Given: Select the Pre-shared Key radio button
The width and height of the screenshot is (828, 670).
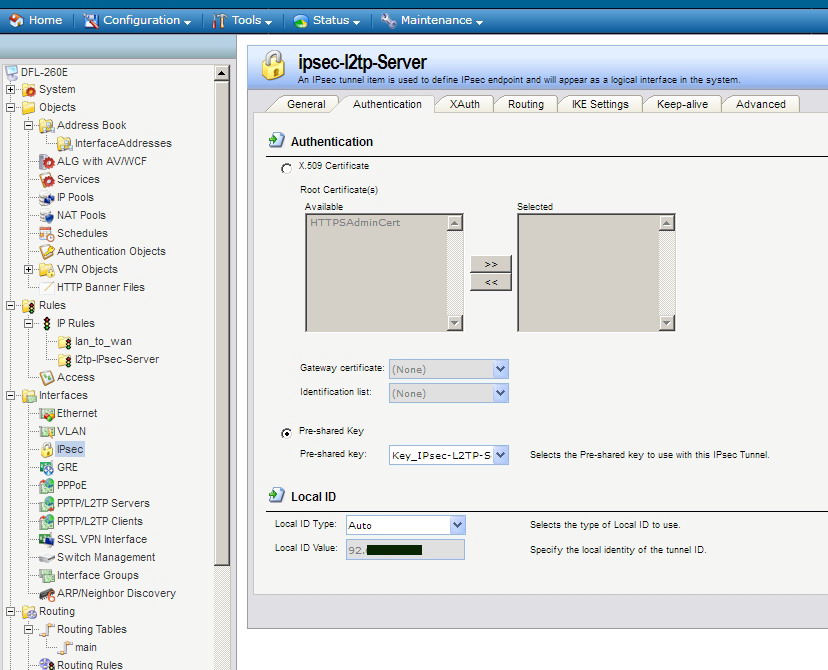Looking at the screenshot, I should coord(287,433).
